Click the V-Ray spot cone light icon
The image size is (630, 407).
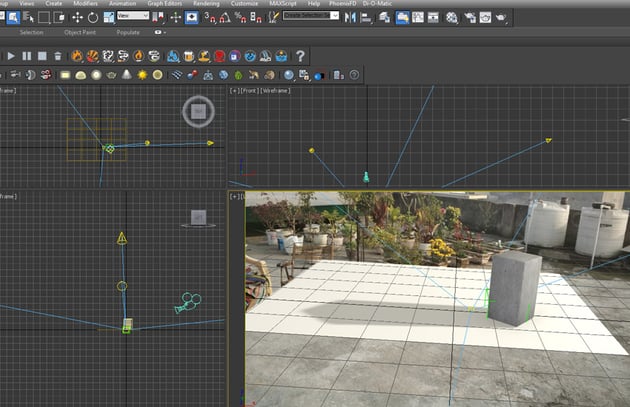coord(127,74)
